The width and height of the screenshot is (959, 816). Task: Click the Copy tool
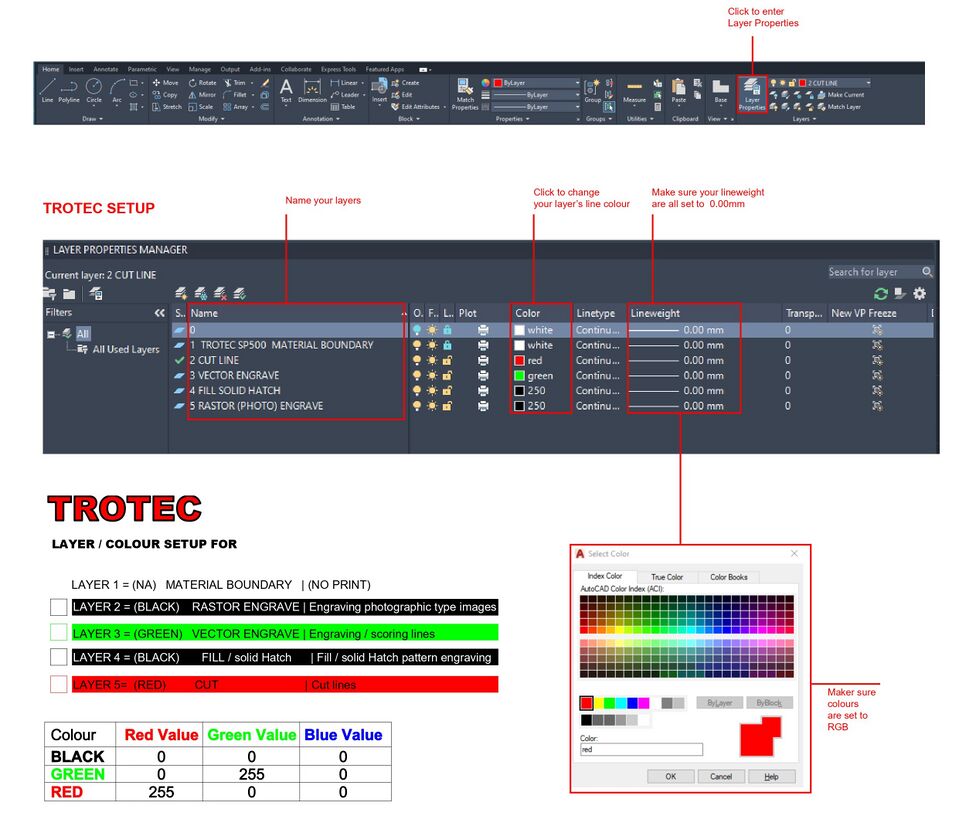[x=165, y=95]
